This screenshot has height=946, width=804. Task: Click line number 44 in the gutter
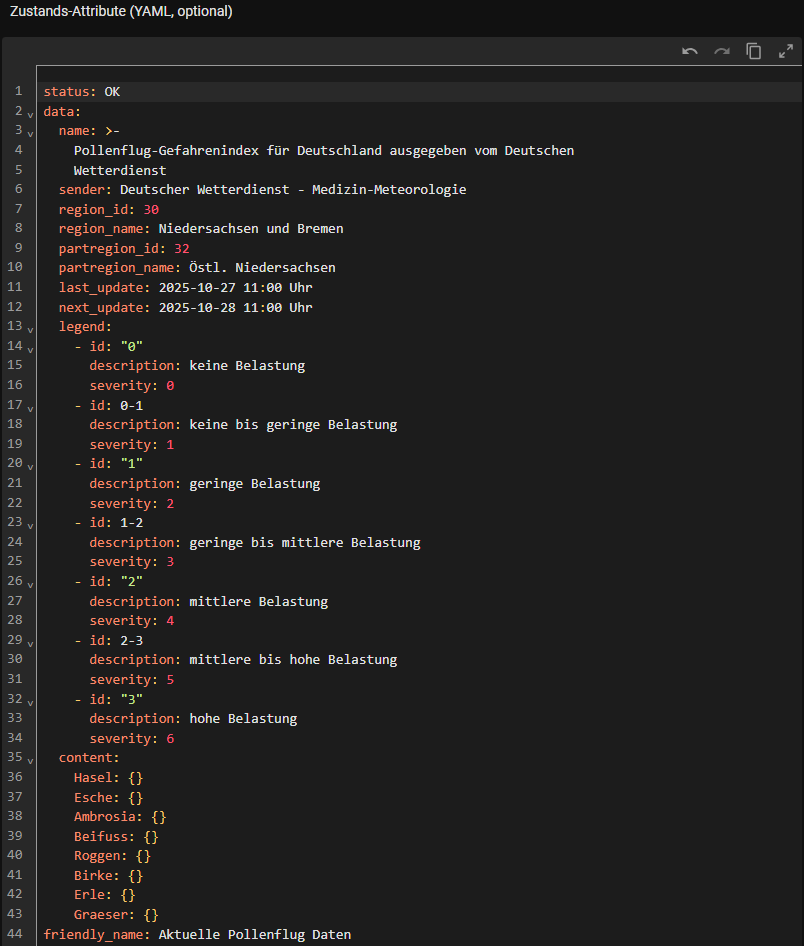[16, 935]
